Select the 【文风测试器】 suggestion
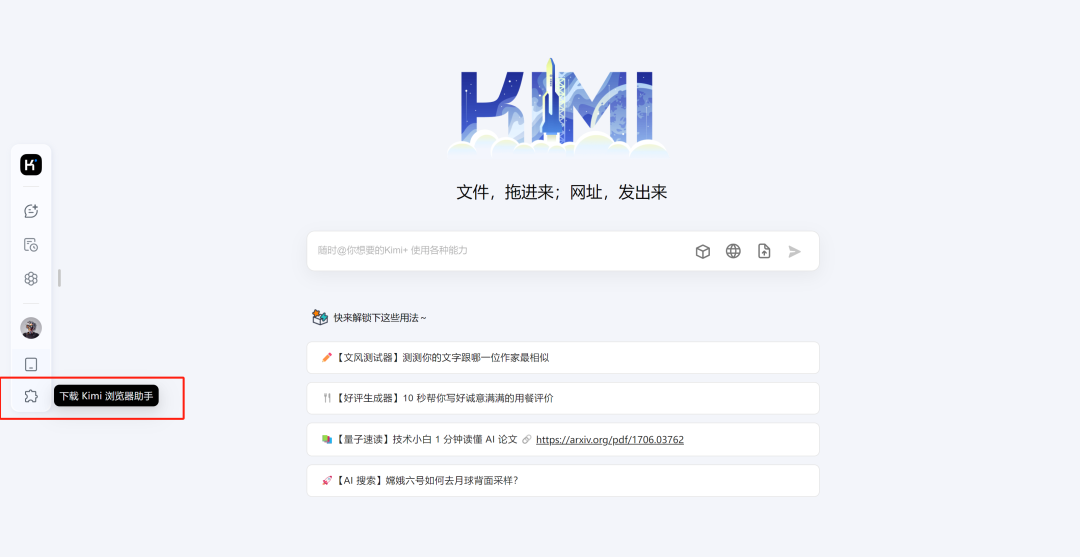 563,357
